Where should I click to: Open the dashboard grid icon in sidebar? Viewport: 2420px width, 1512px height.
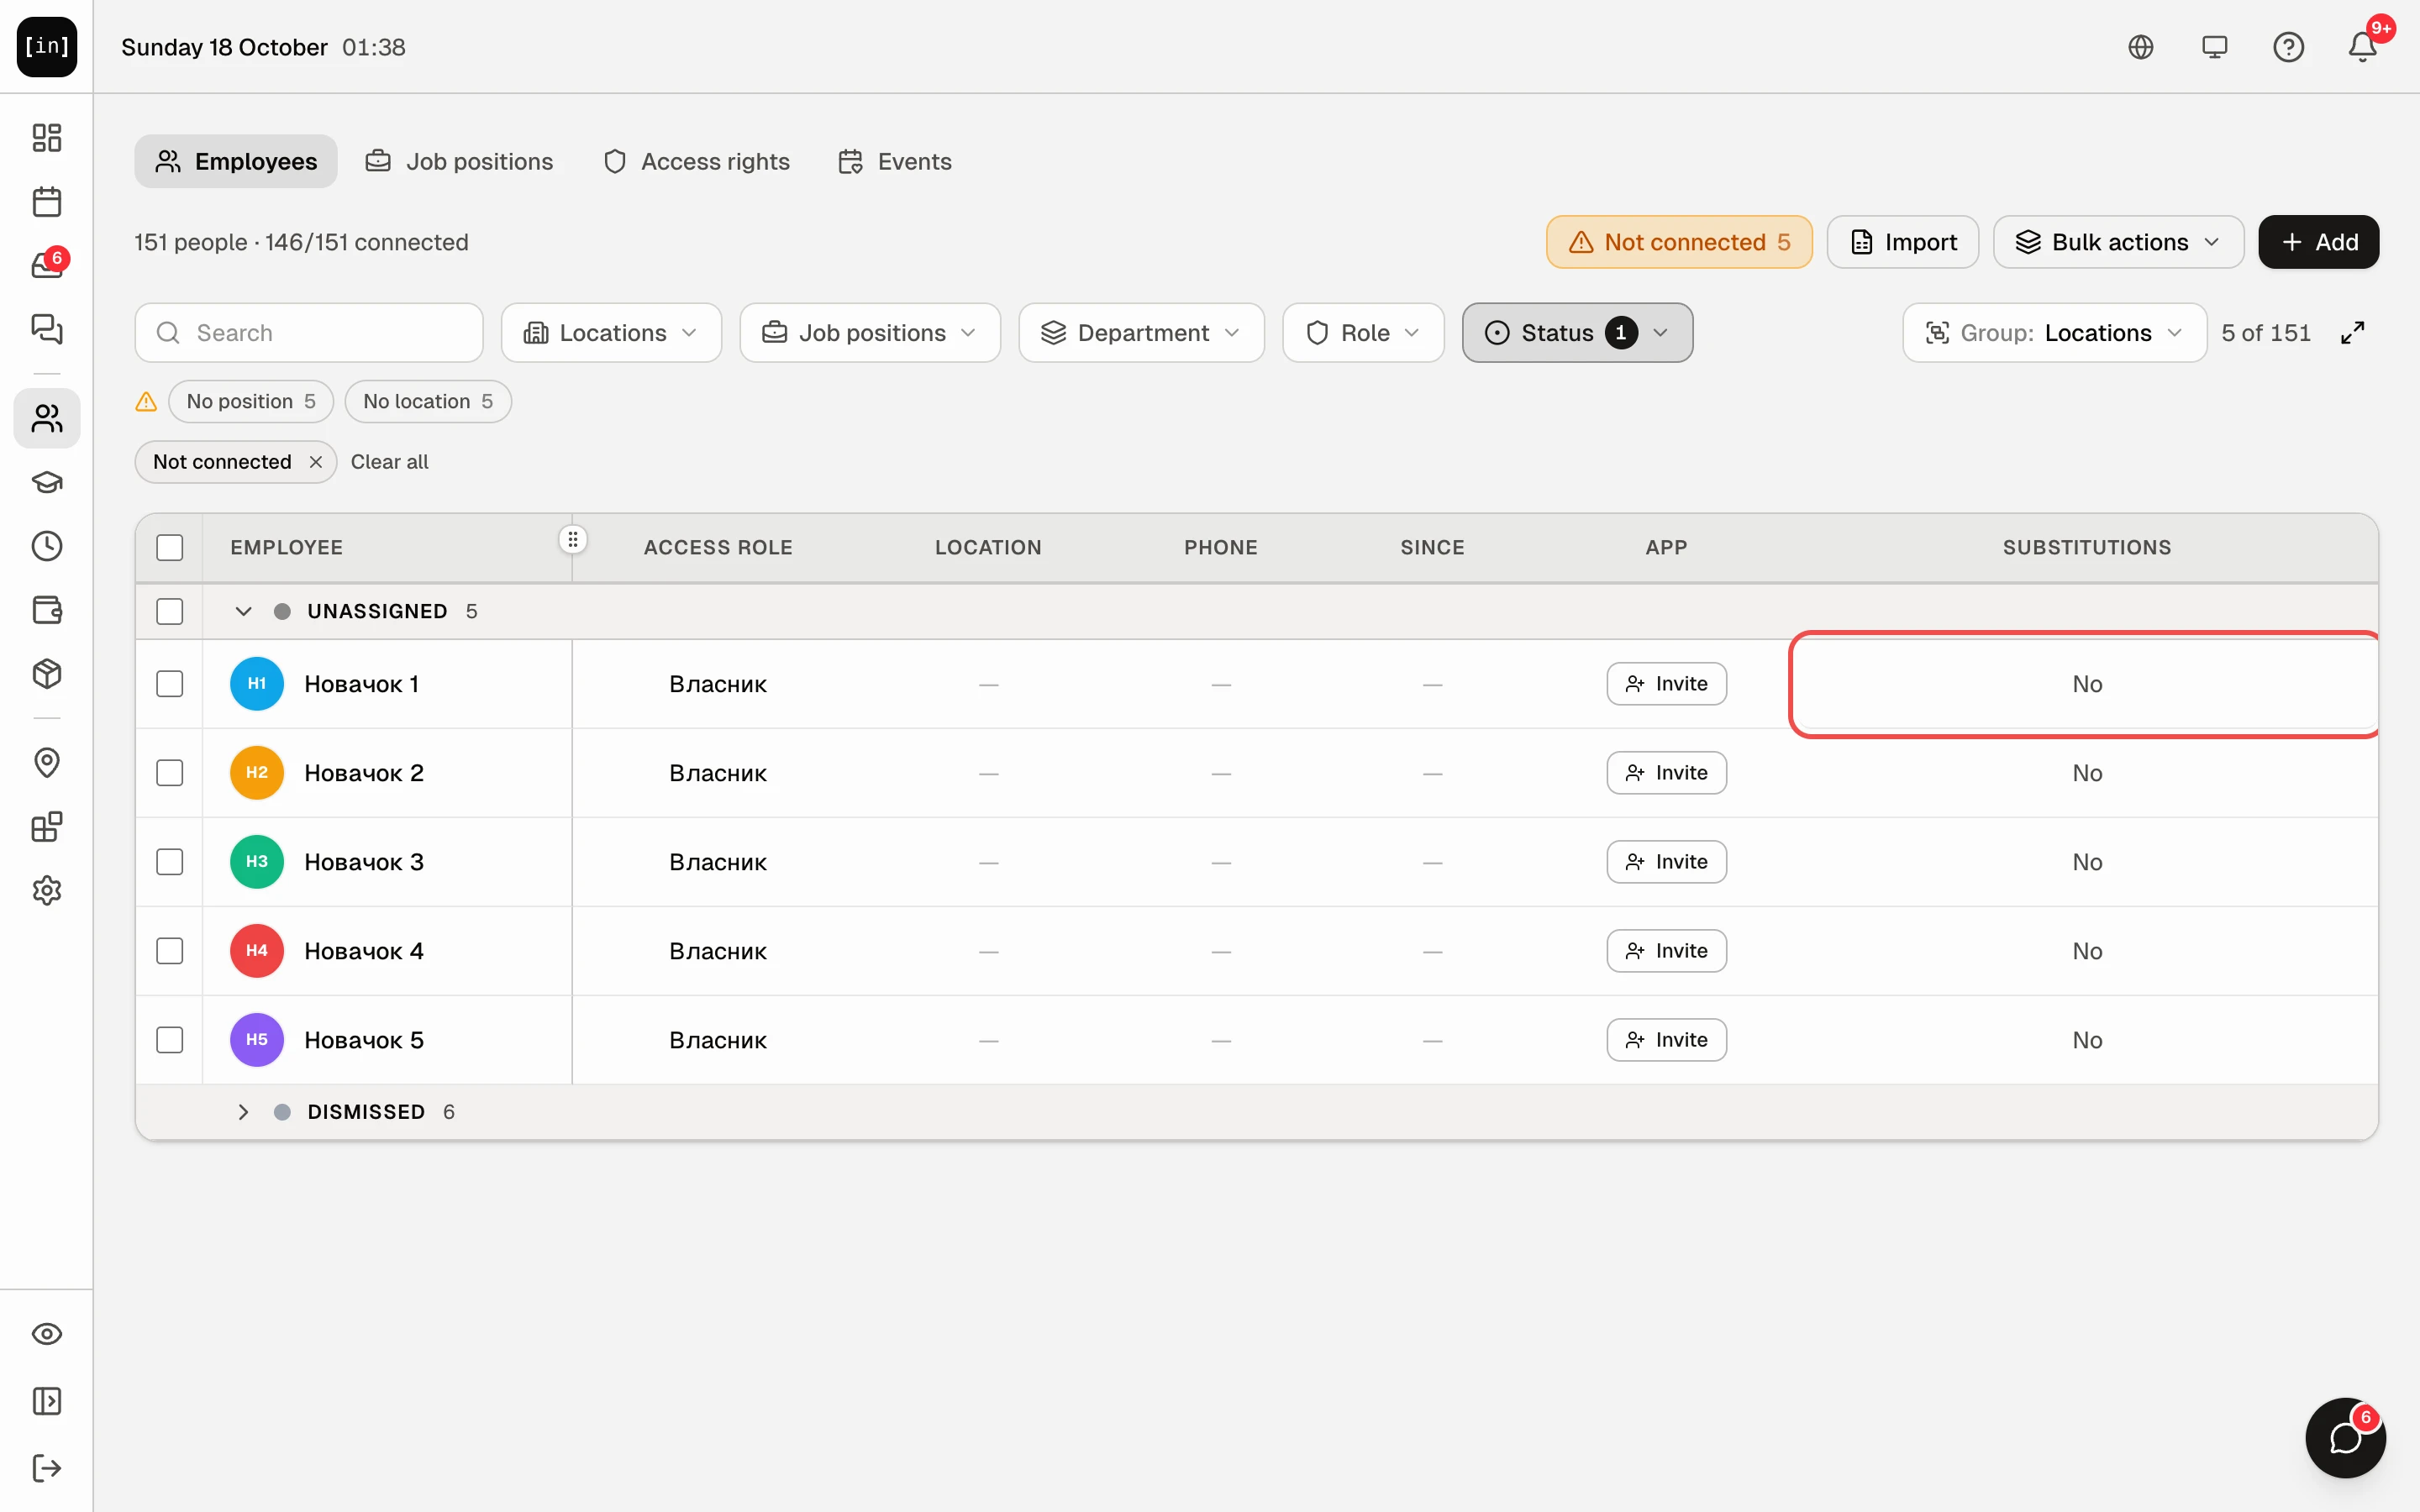coord(46,137)
